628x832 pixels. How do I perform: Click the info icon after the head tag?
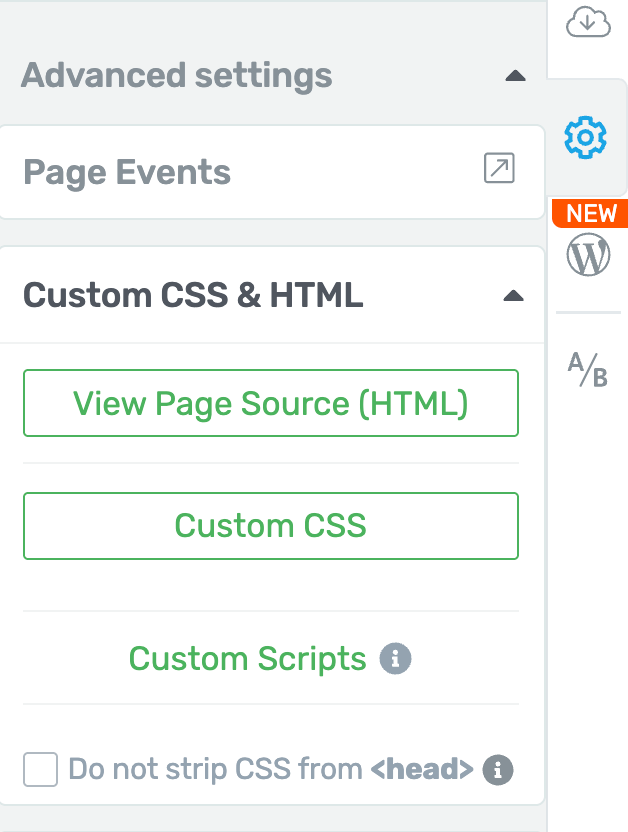(x=498, y=769)
